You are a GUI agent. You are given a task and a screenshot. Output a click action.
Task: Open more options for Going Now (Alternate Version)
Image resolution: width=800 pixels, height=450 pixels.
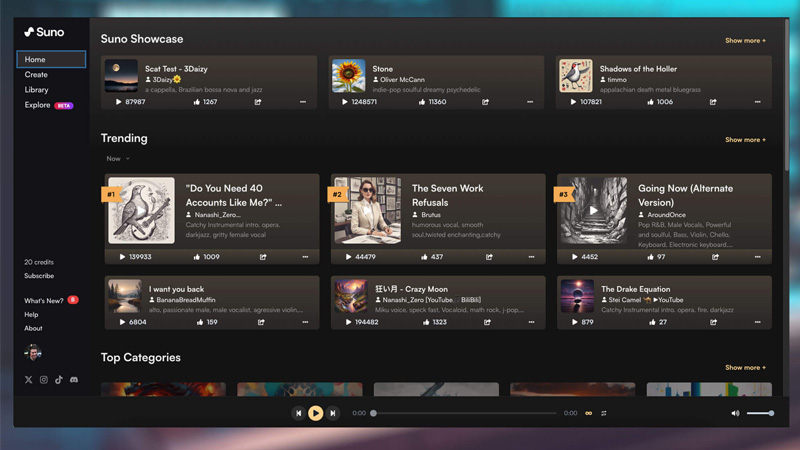coord(758,257)
